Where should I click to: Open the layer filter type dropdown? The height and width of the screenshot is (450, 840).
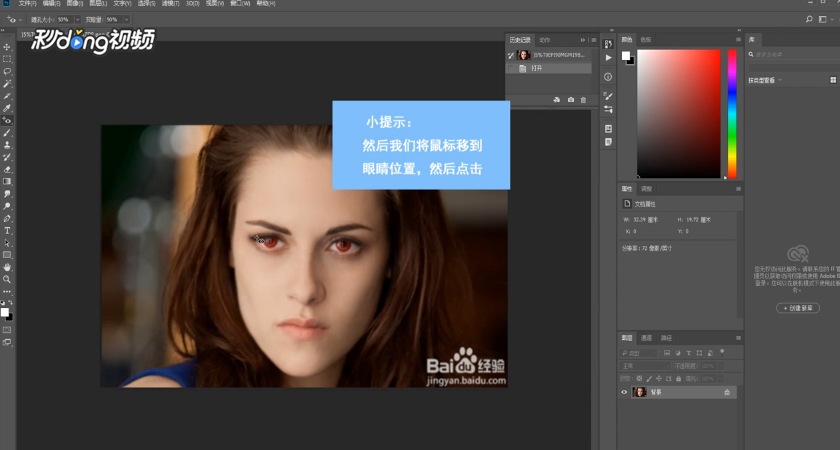pos(639,353)
